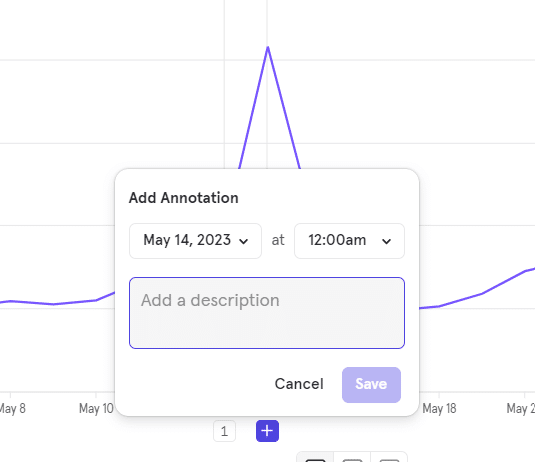
Task: Click the chevron beside the May 14 date
Action: click(243, 242)
